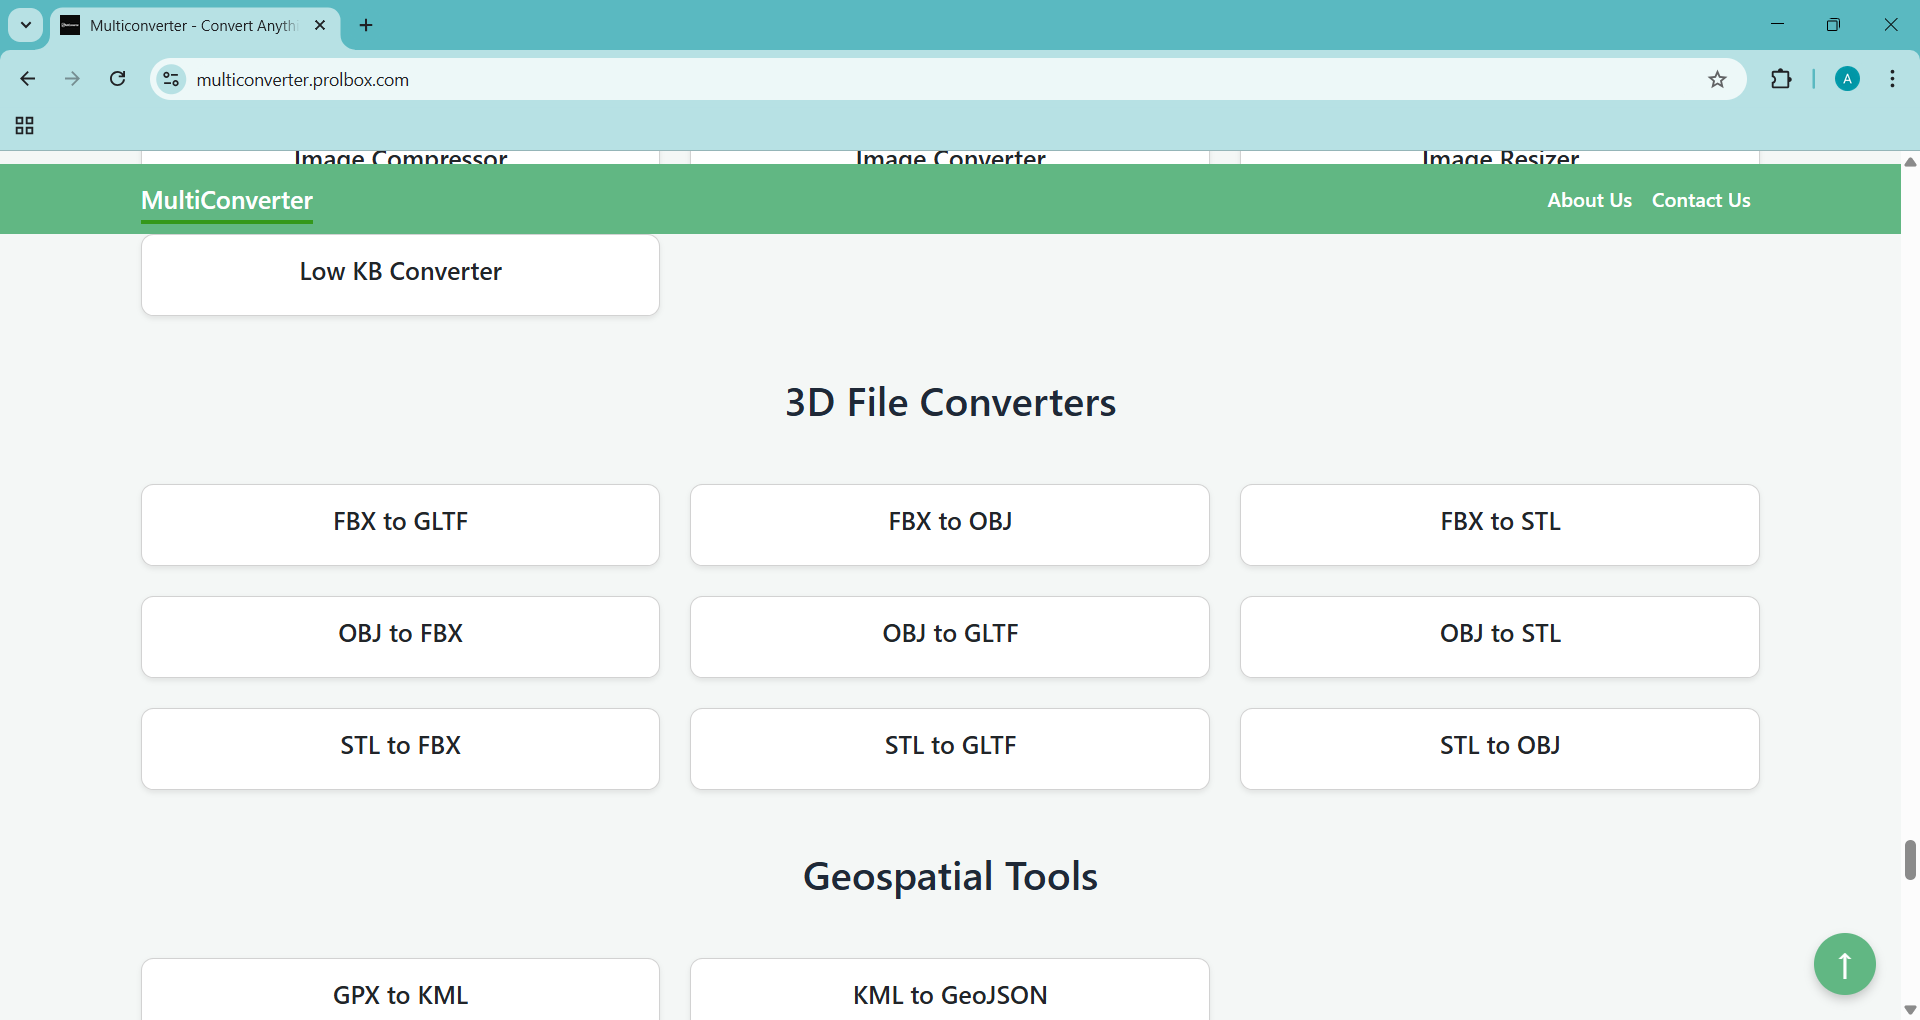Open the About Us page
Image resolution: width=1920 pixels, height=1020 pixels.
(1589, 200)
